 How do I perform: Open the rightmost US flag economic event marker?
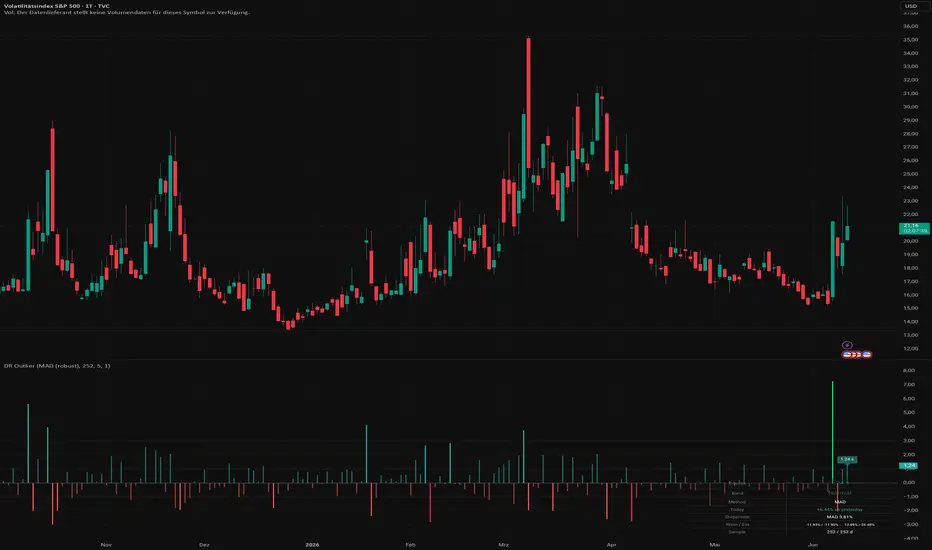click(x=867, y=354)
